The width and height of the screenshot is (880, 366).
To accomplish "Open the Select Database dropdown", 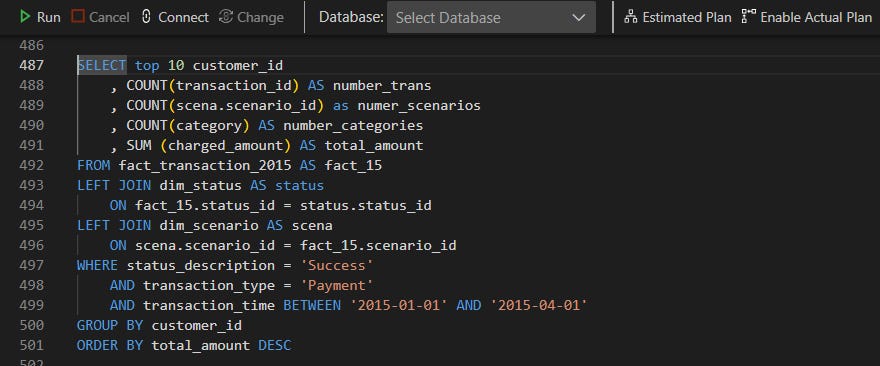I will [491, 17].
